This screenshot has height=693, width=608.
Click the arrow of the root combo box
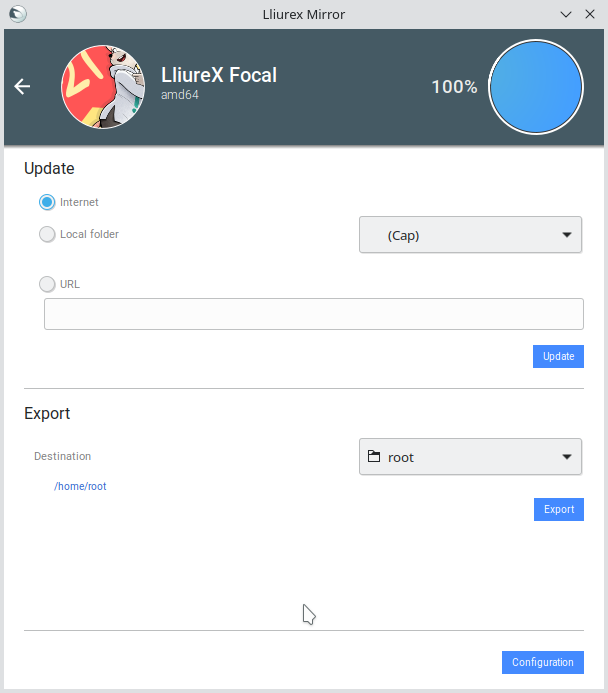tap(567, 457)
